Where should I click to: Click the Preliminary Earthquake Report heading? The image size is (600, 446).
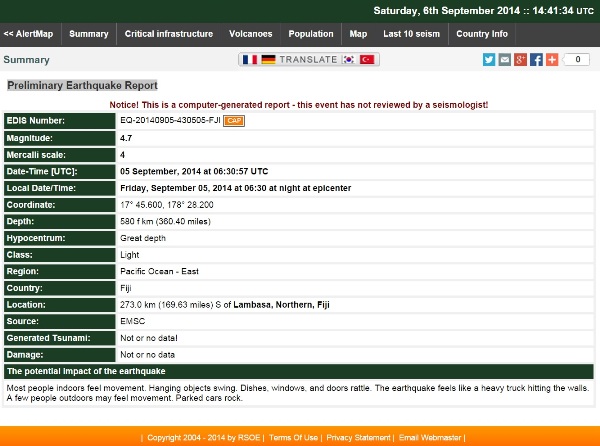[82, 85]
